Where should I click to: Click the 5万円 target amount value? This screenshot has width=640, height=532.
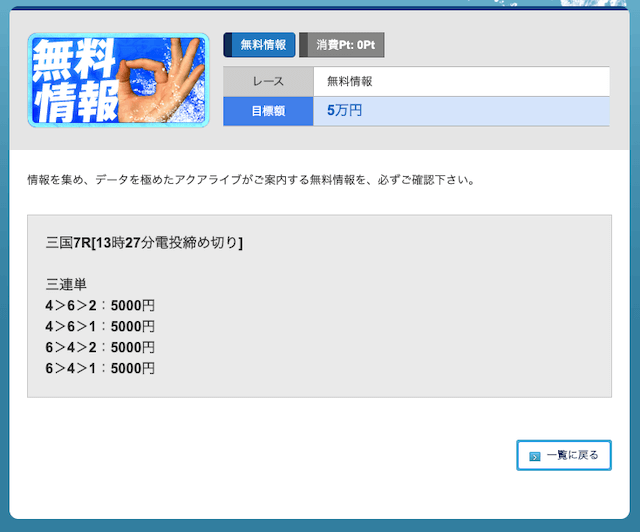344,111
